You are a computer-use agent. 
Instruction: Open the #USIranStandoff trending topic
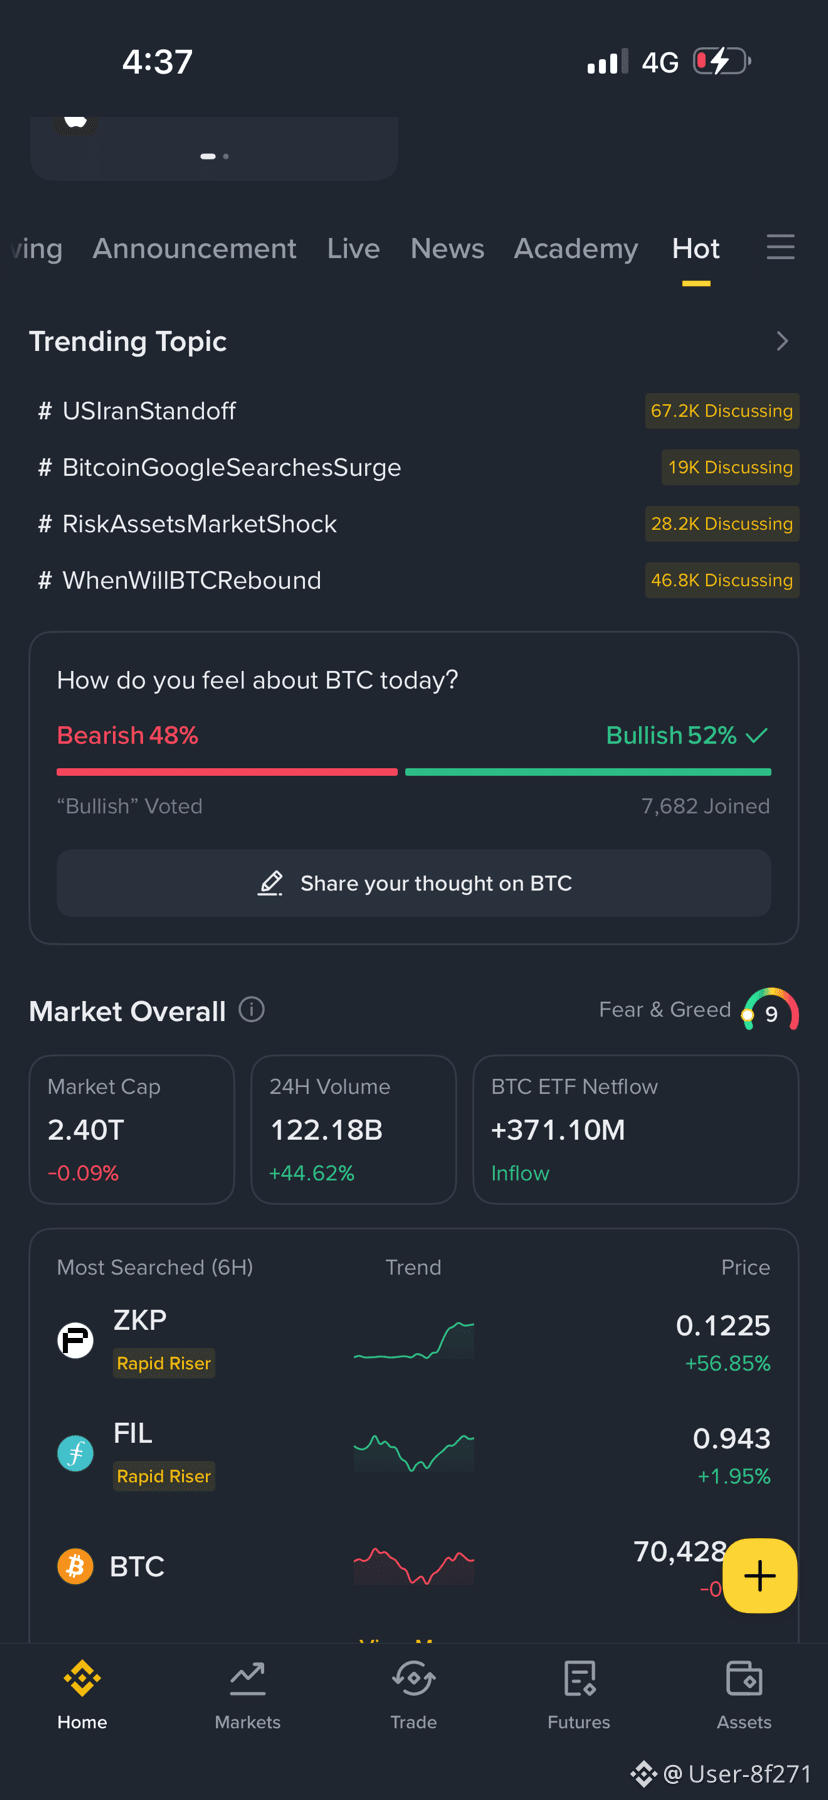pyautogui.click(x=149, y=411)
